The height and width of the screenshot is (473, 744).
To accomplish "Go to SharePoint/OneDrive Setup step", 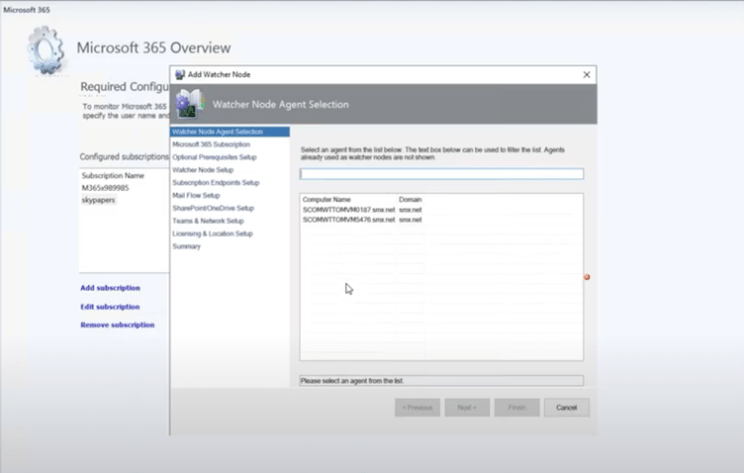I will tap(213, 208).
